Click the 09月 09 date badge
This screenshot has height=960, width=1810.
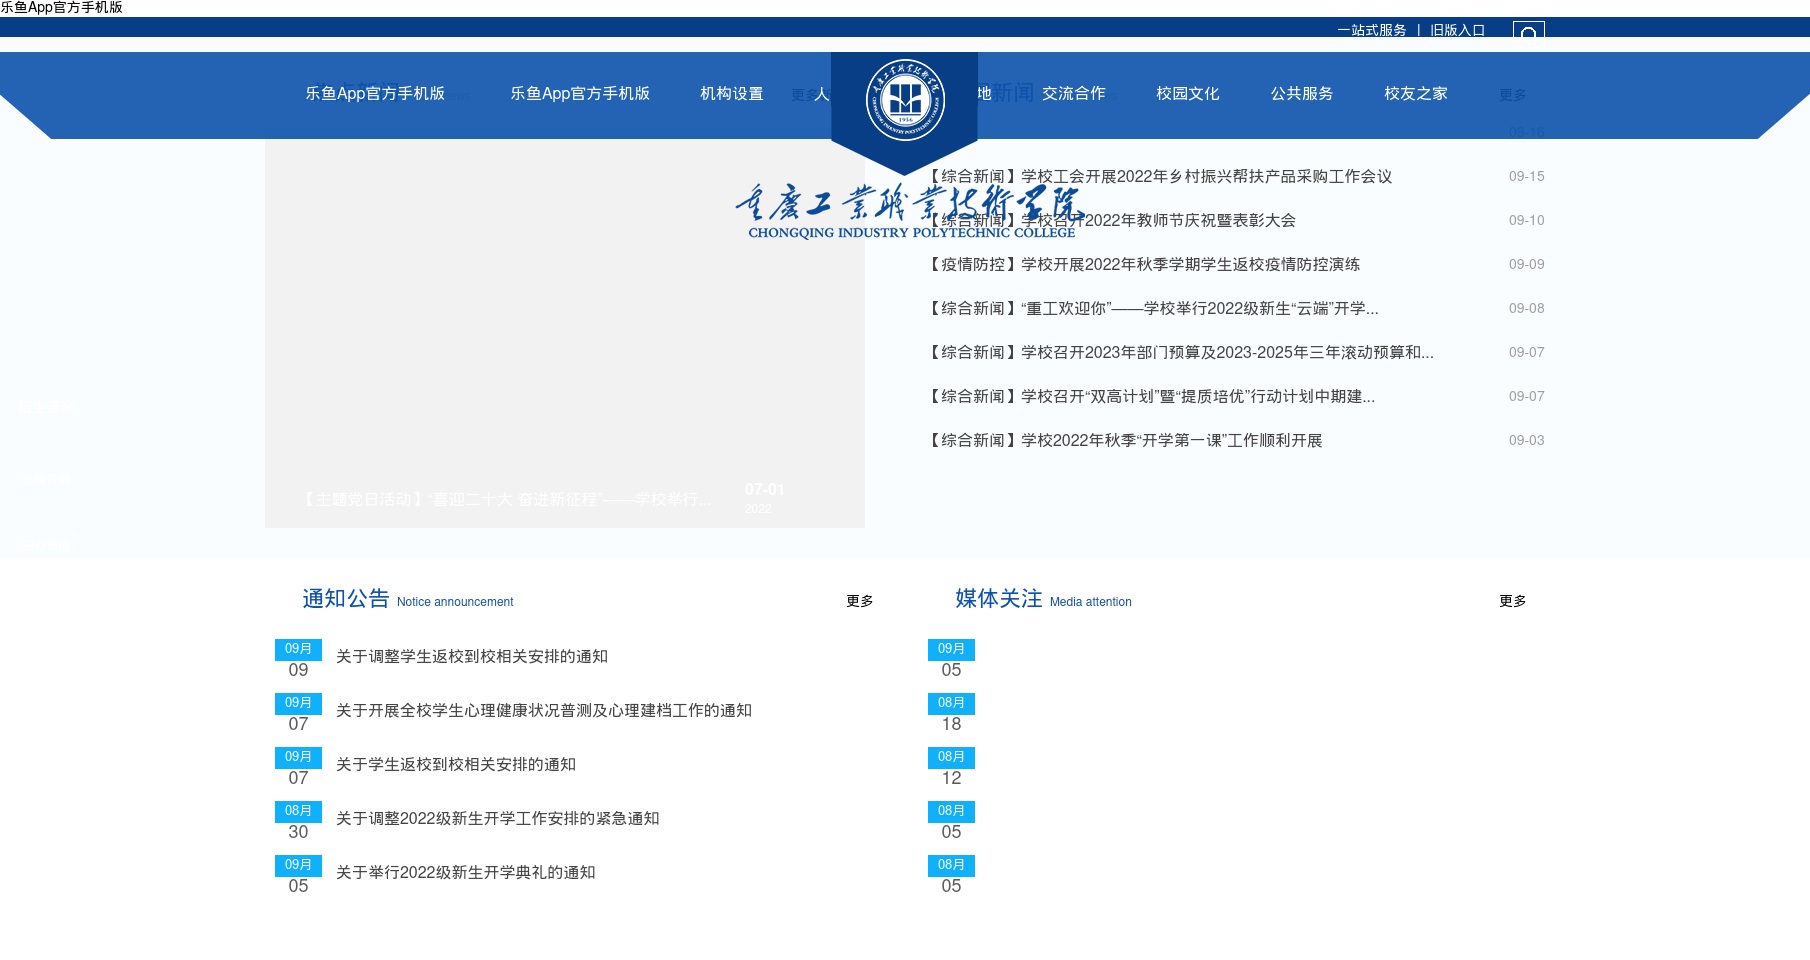(298, 659)
